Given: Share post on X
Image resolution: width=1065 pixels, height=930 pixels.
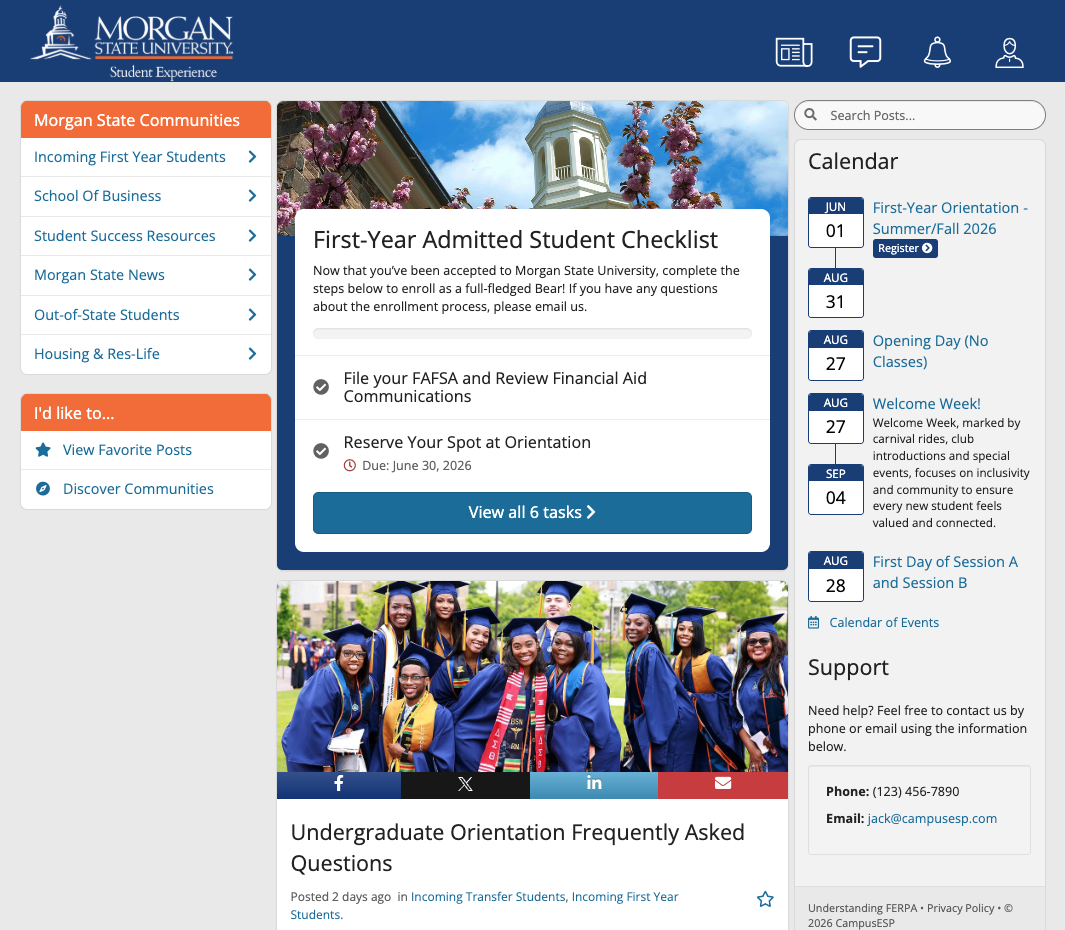Looking at the screenshot, I should pyautogui.click(x=465, y=784).
